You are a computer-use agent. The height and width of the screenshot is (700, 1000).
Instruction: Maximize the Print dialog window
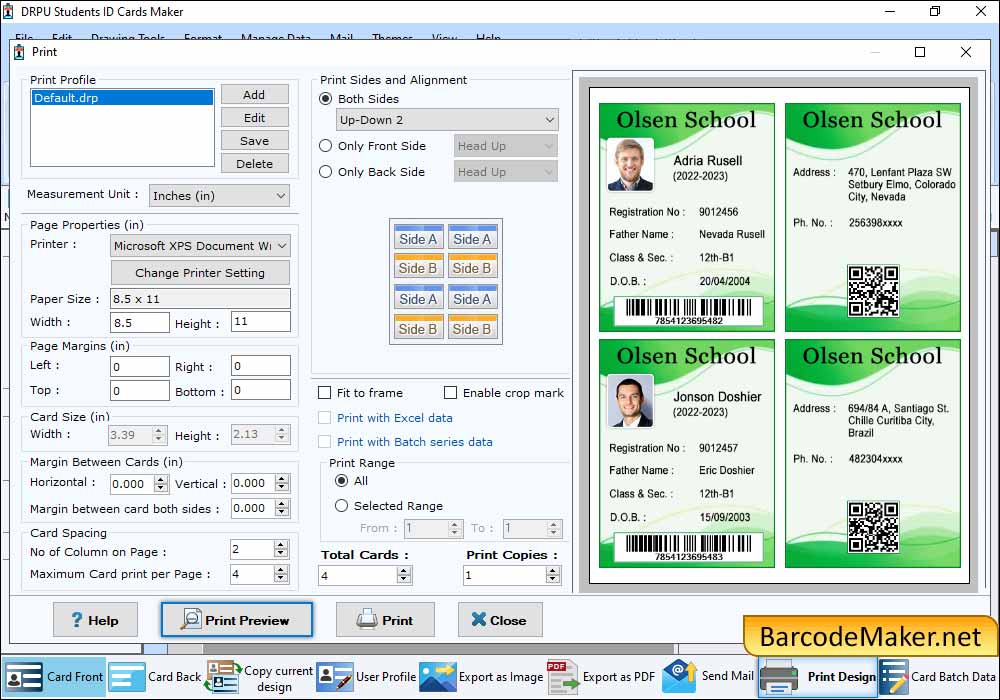920,52
